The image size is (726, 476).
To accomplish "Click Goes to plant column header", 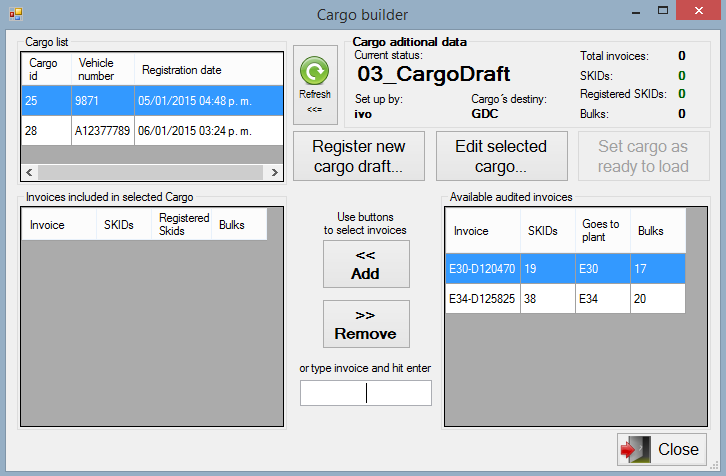I will tap(602, 231).
